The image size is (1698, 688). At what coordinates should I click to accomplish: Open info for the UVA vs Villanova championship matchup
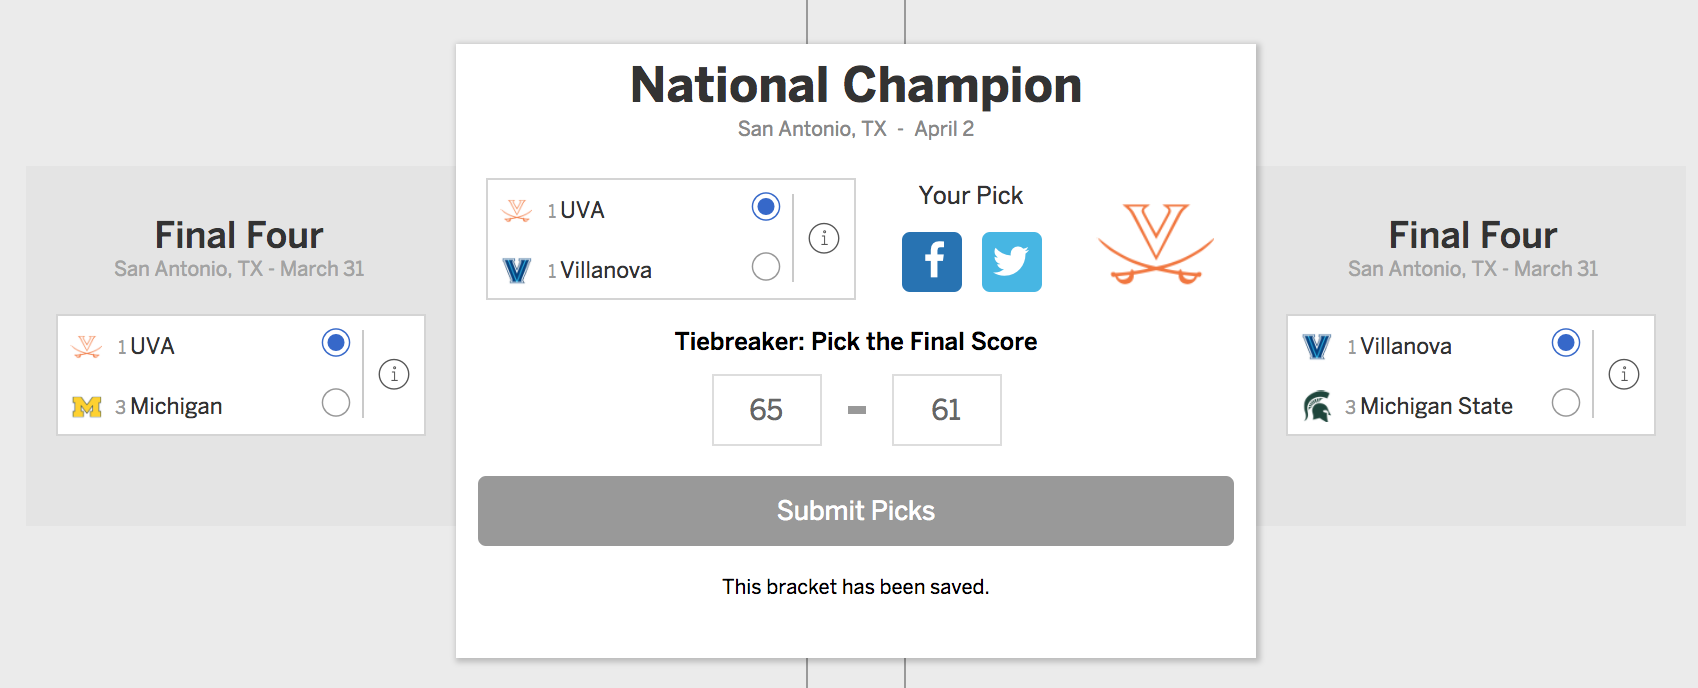coord(823,238)
